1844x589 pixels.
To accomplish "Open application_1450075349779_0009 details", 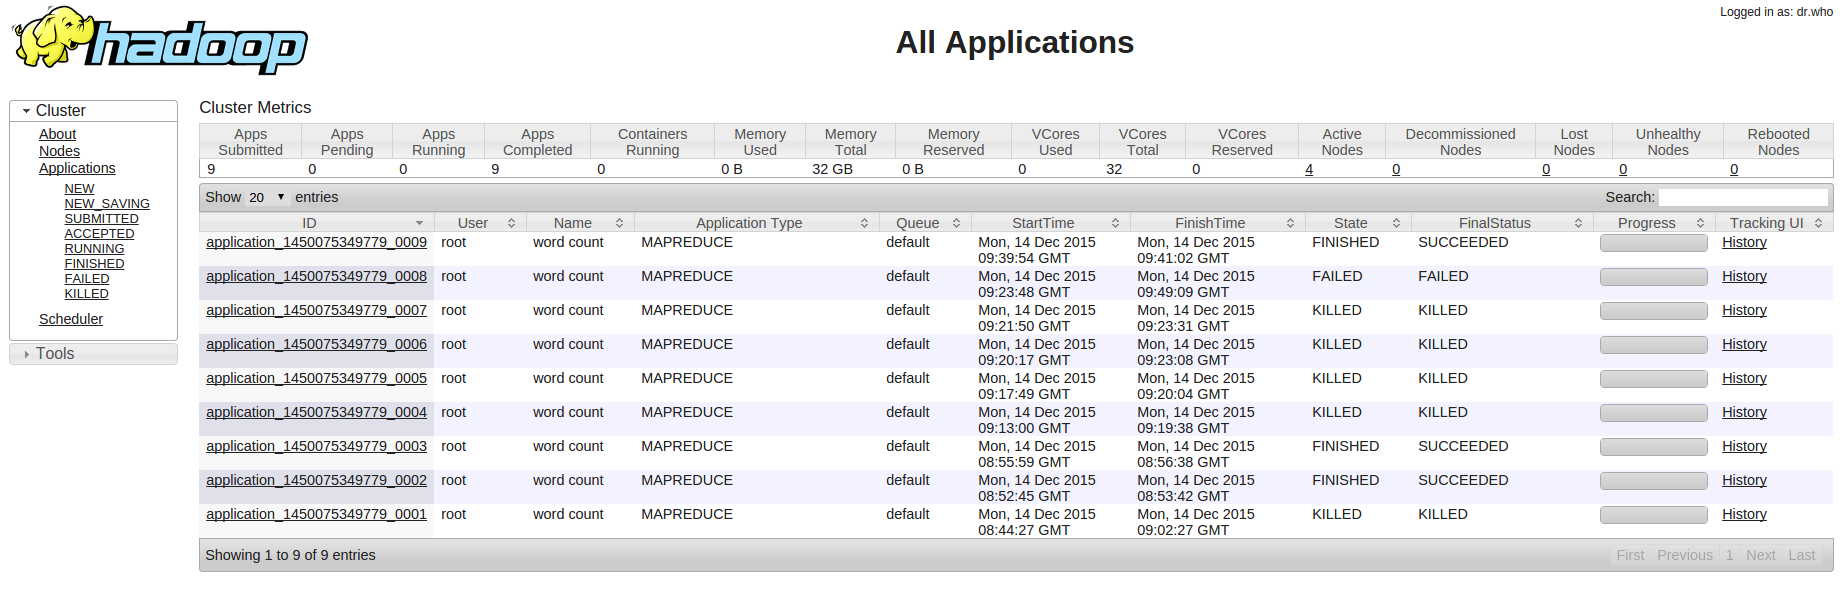I will pyautogui.click(x=316, y=242).
